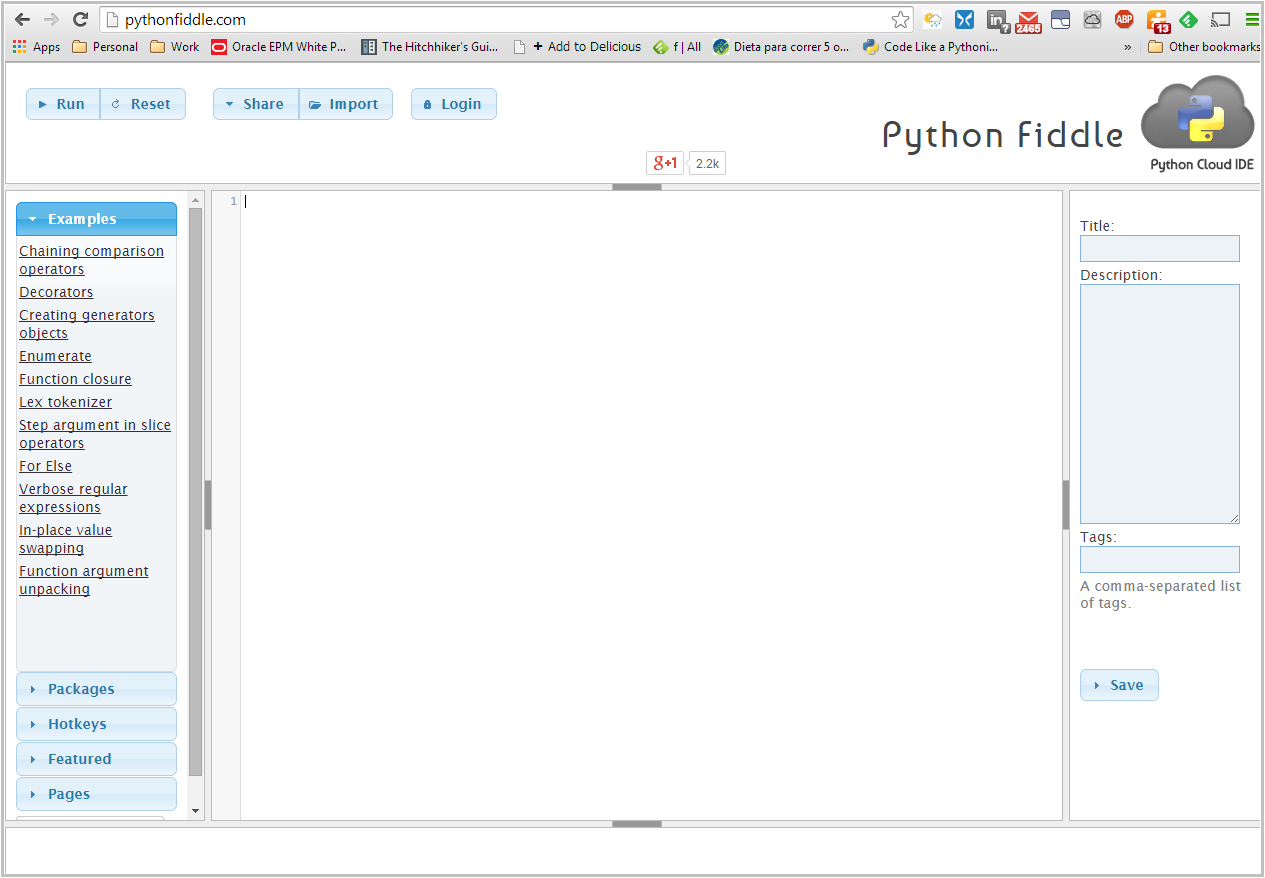
Task: Open Creating generators objects example
Action: [87, 324]
